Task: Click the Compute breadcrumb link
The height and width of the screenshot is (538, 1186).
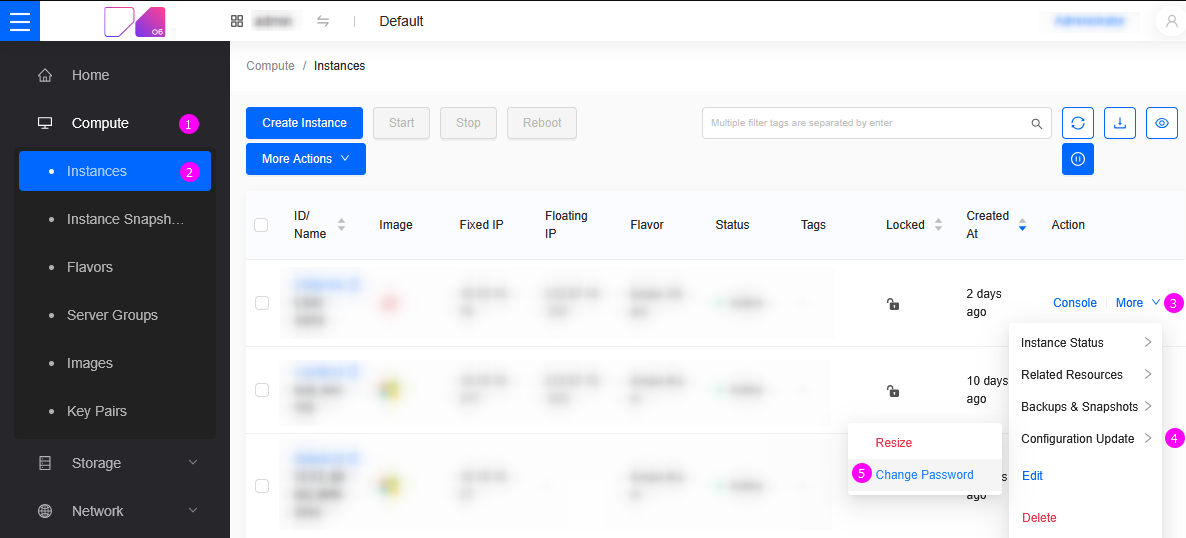Action: point(270,66)
